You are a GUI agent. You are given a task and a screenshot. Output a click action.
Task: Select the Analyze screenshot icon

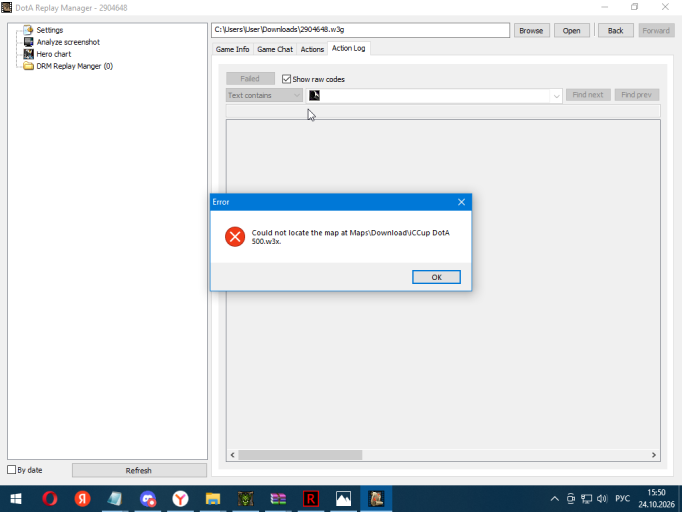coord(28,42)
